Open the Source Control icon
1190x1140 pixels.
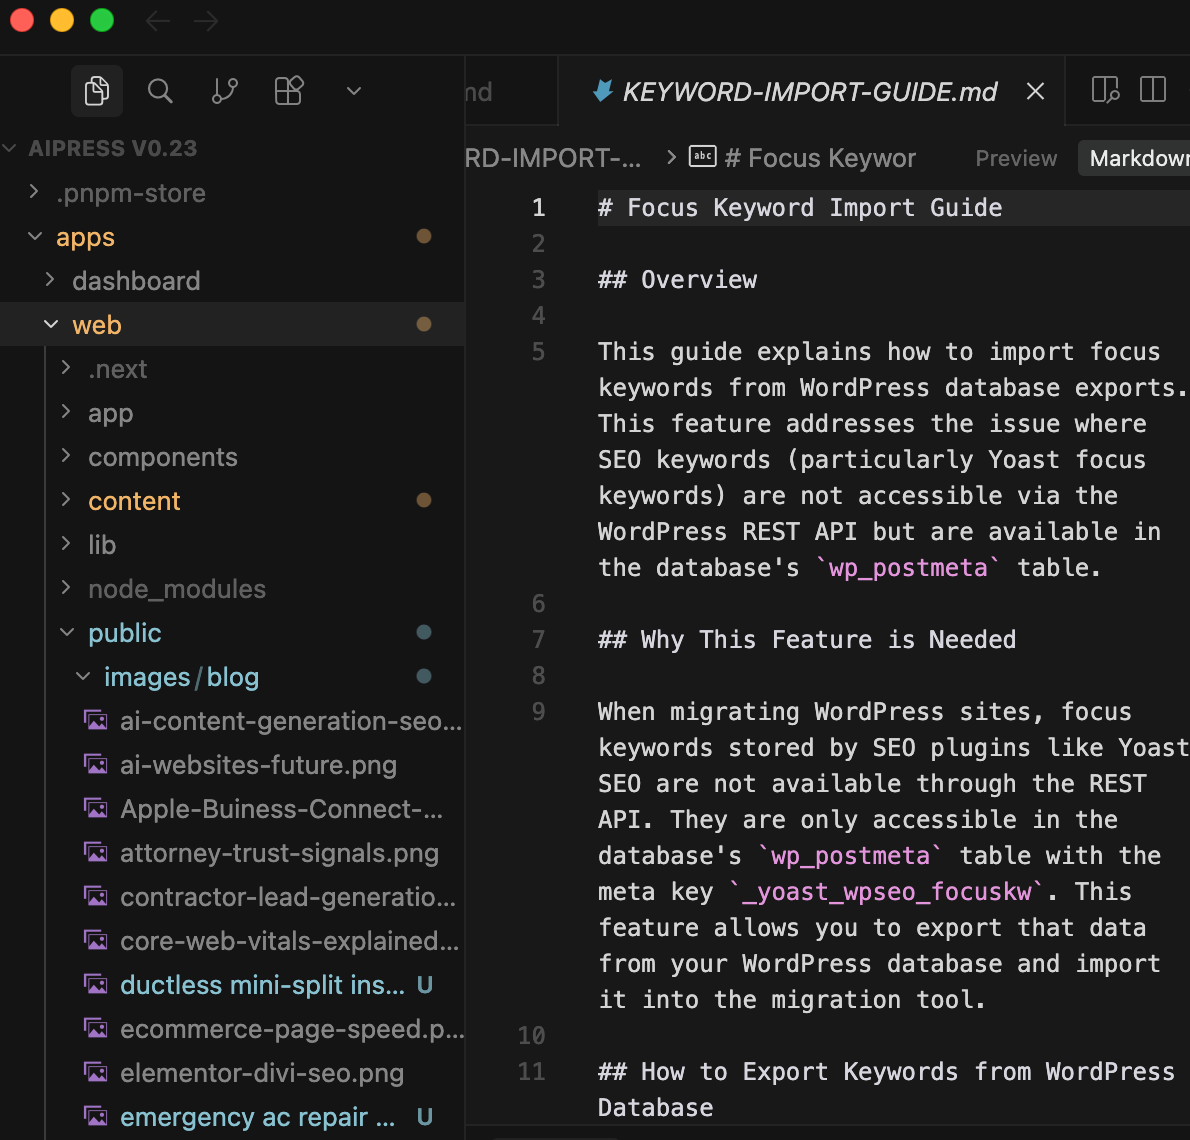pos(224,90)
